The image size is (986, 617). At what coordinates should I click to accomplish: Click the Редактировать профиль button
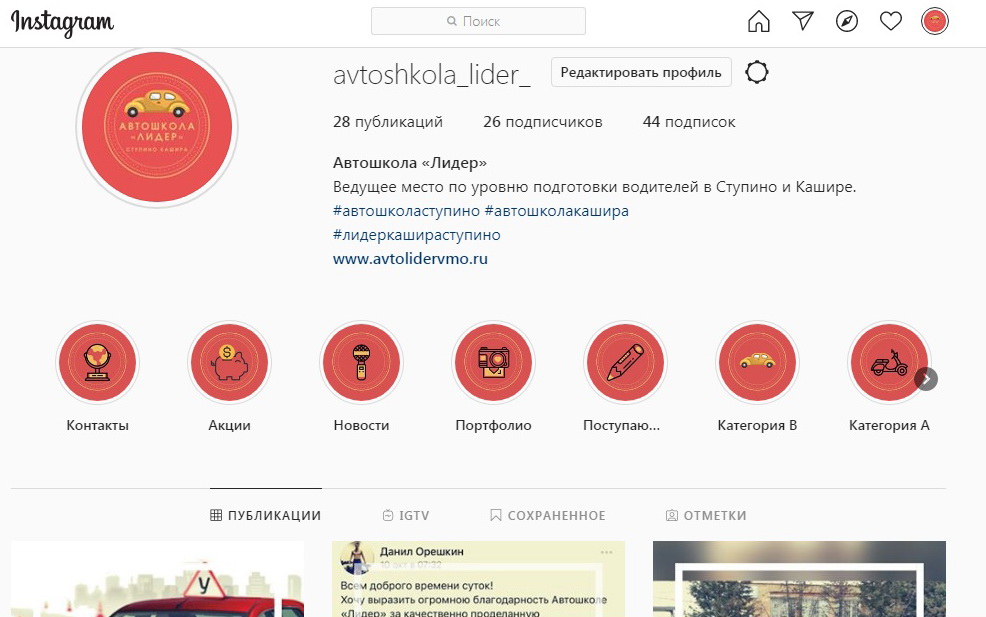641,72
